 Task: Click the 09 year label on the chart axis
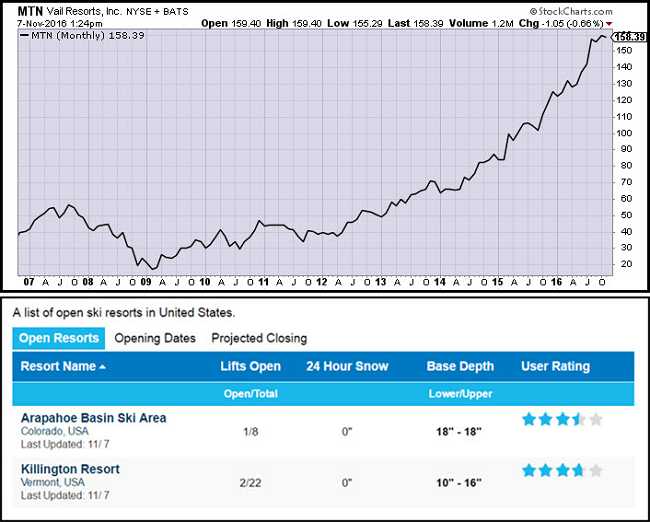coord(146,283)
